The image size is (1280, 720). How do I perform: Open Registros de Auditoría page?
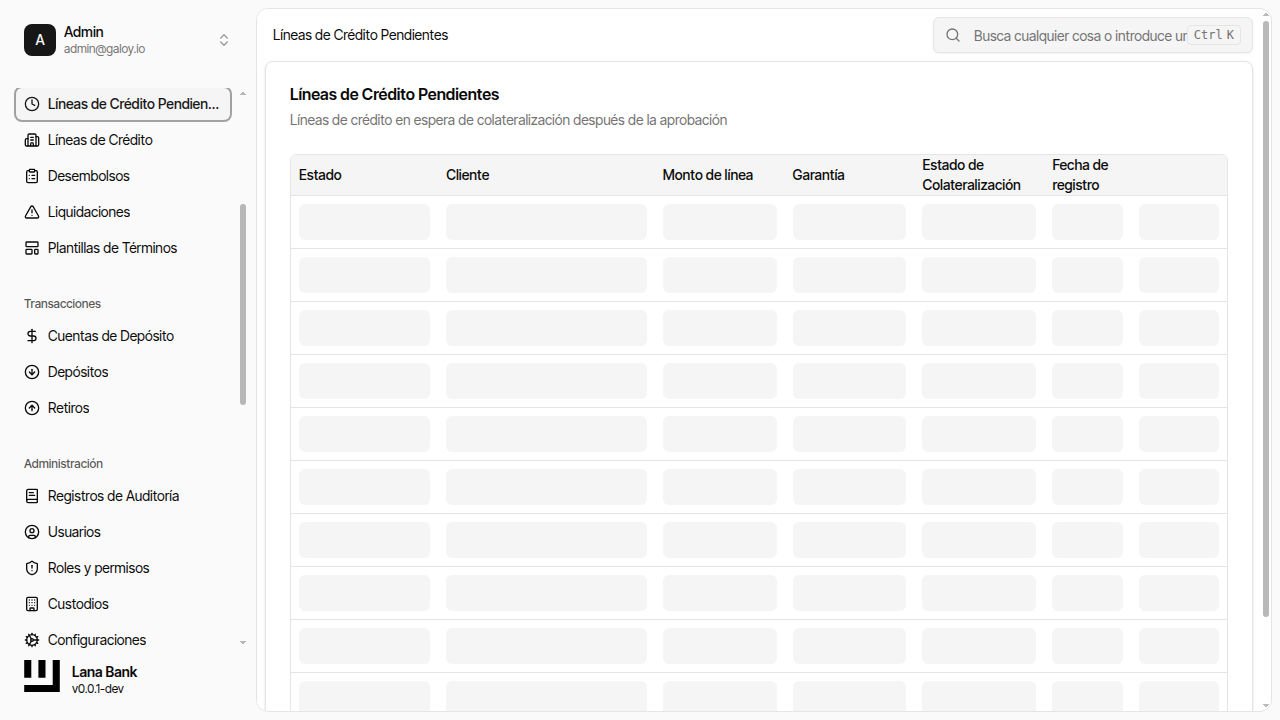(x=113, y=496)
